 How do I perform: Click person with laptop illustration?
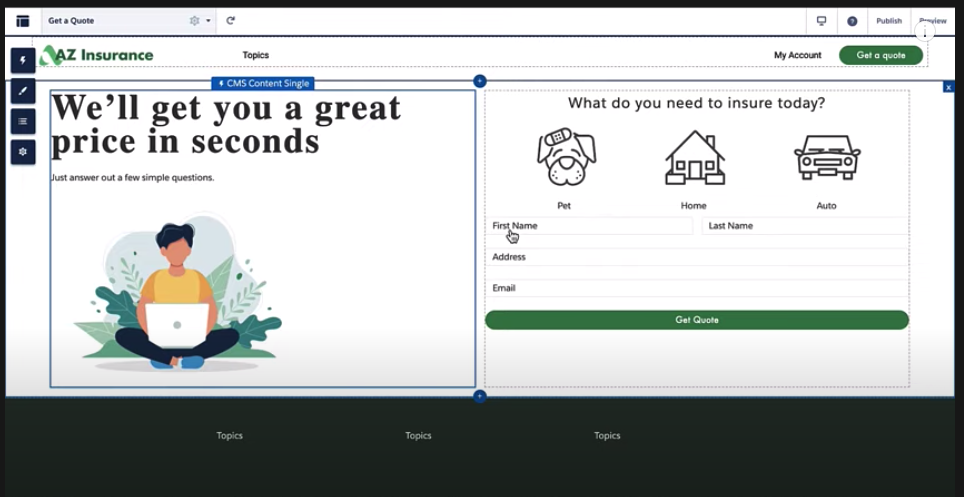coord(178,293)
